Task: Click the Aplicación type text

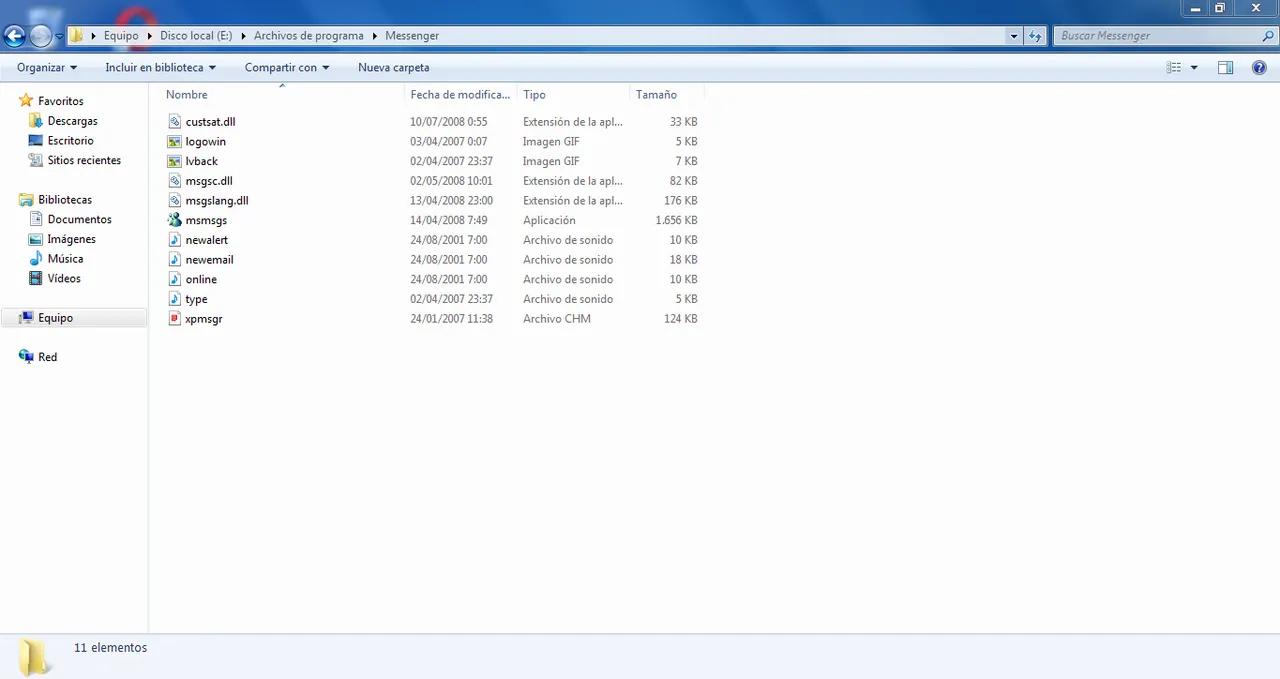Action: 549,220
